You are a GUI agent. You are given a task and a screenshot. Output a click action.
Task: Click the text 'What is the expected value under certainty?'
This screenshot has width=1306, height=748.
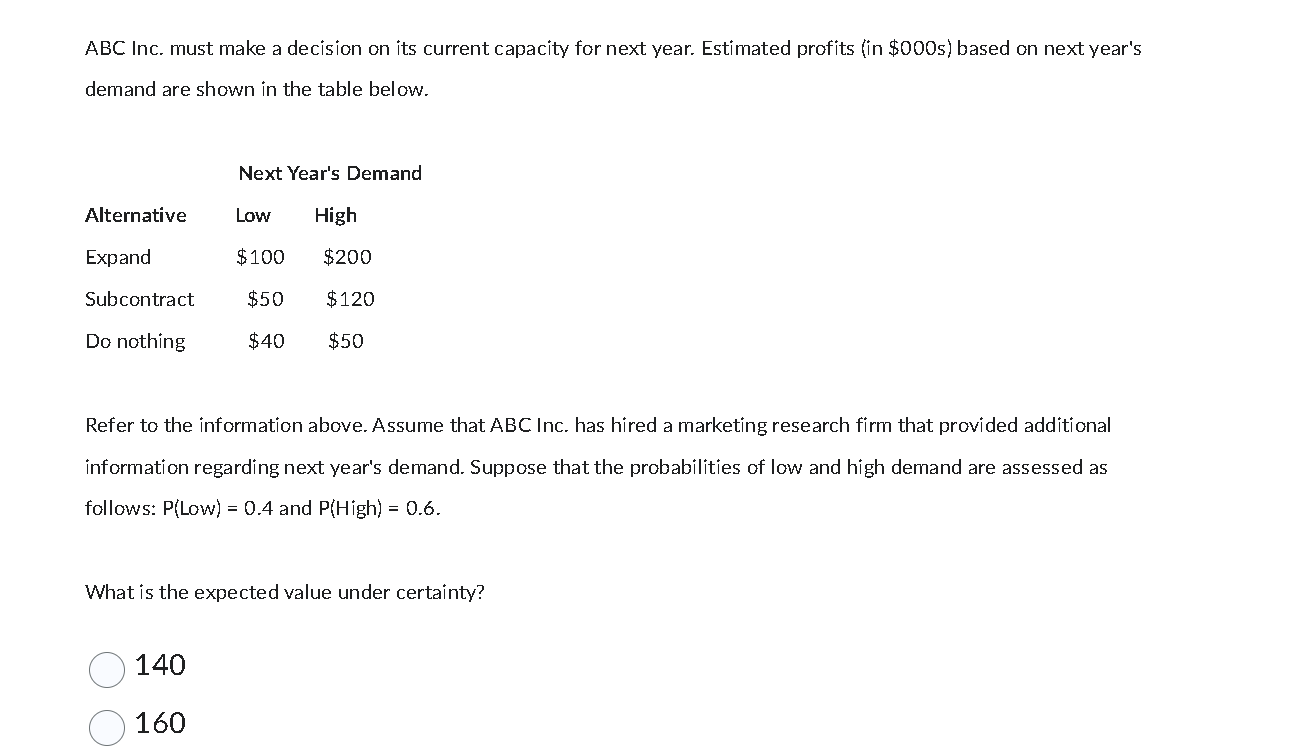click(x=284, y=592)
